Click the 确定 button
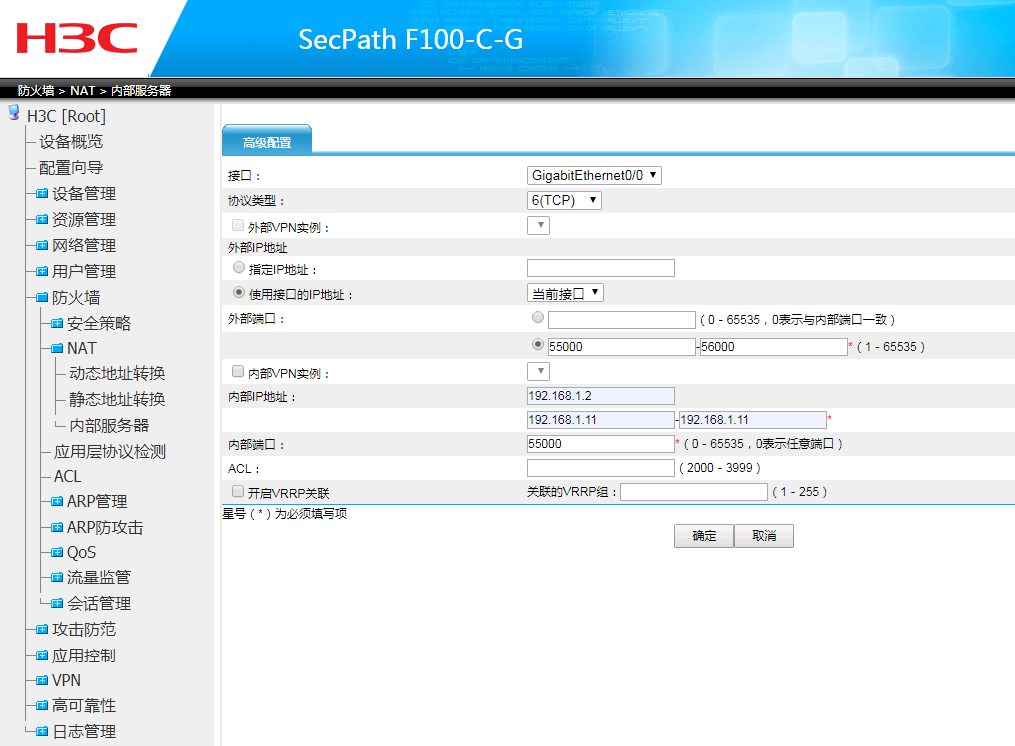Screen dimensions: 1015x746 click(x=704, y=536)
